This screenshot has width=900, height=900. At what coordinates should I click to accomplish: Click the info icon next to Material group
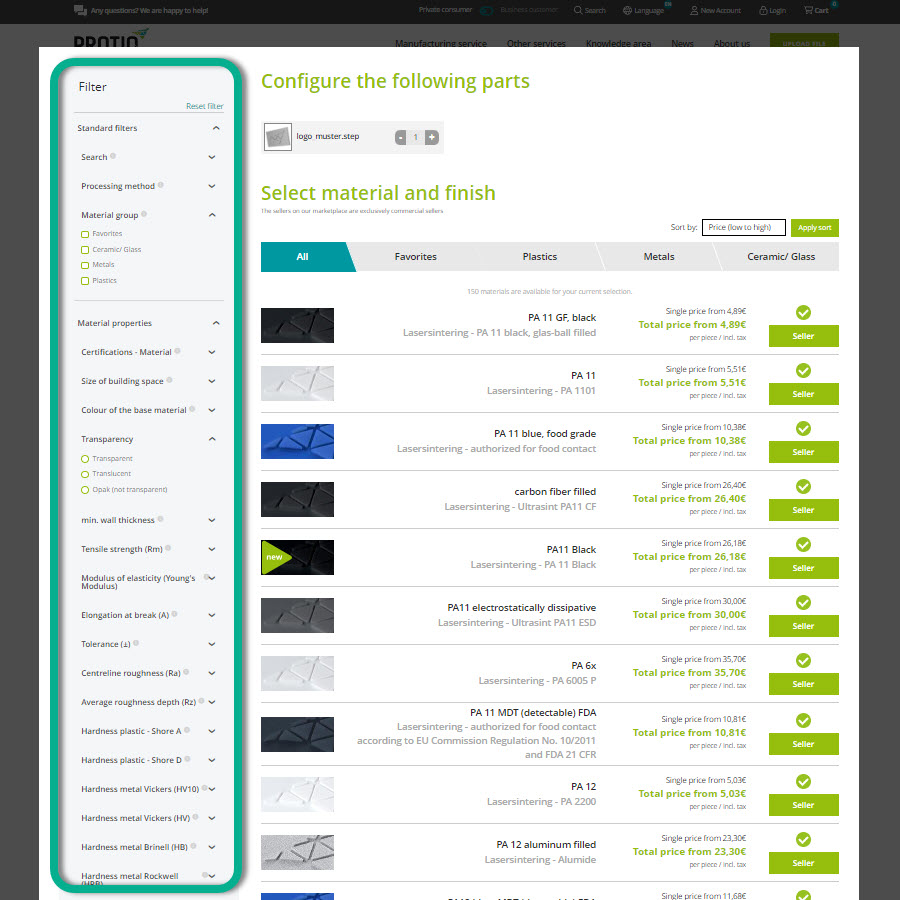click(x=144, y=214)
